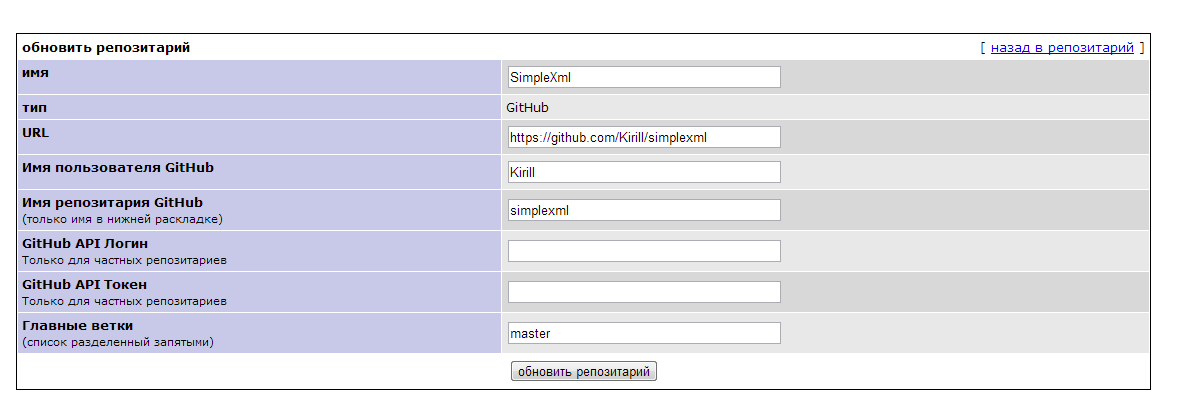Click the Имя репозитария GitHub label

(x=112, y=203)
